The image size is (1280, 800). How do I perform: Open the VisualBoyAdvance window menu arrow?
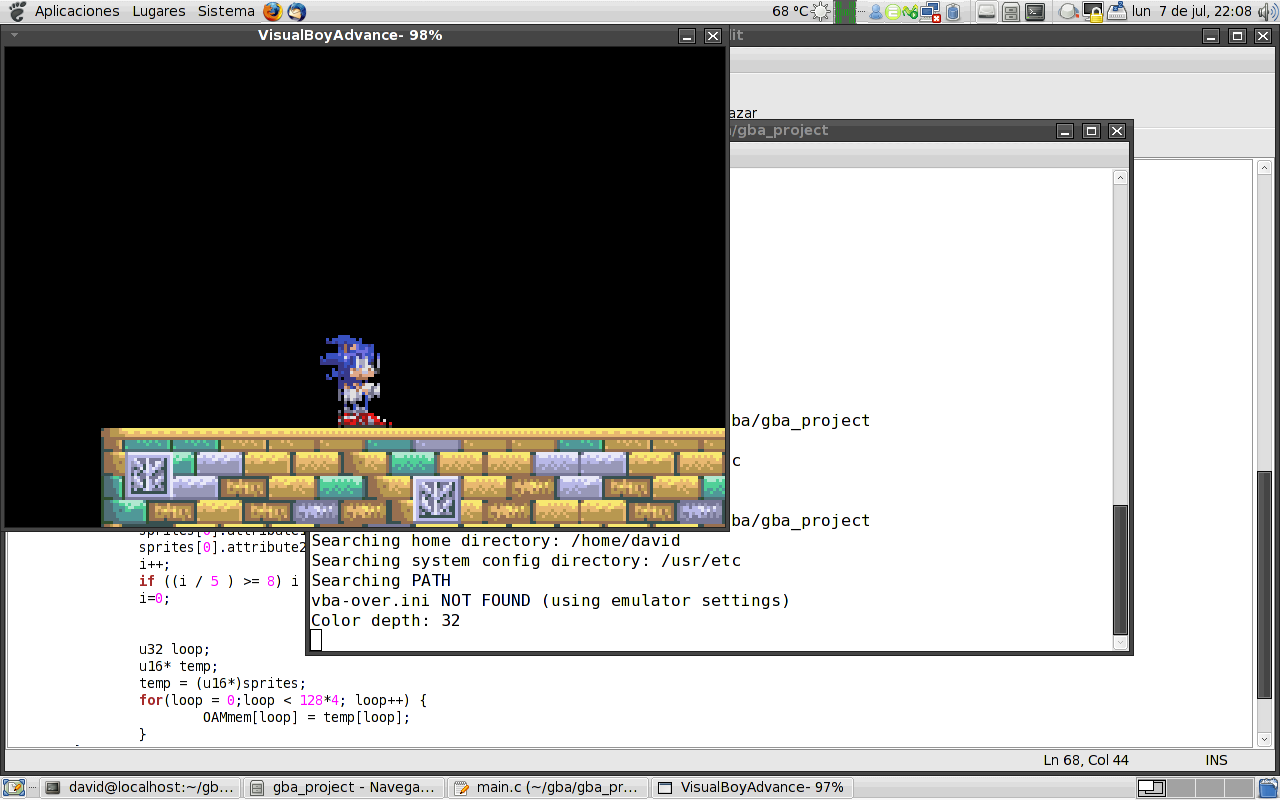point(15,35)
